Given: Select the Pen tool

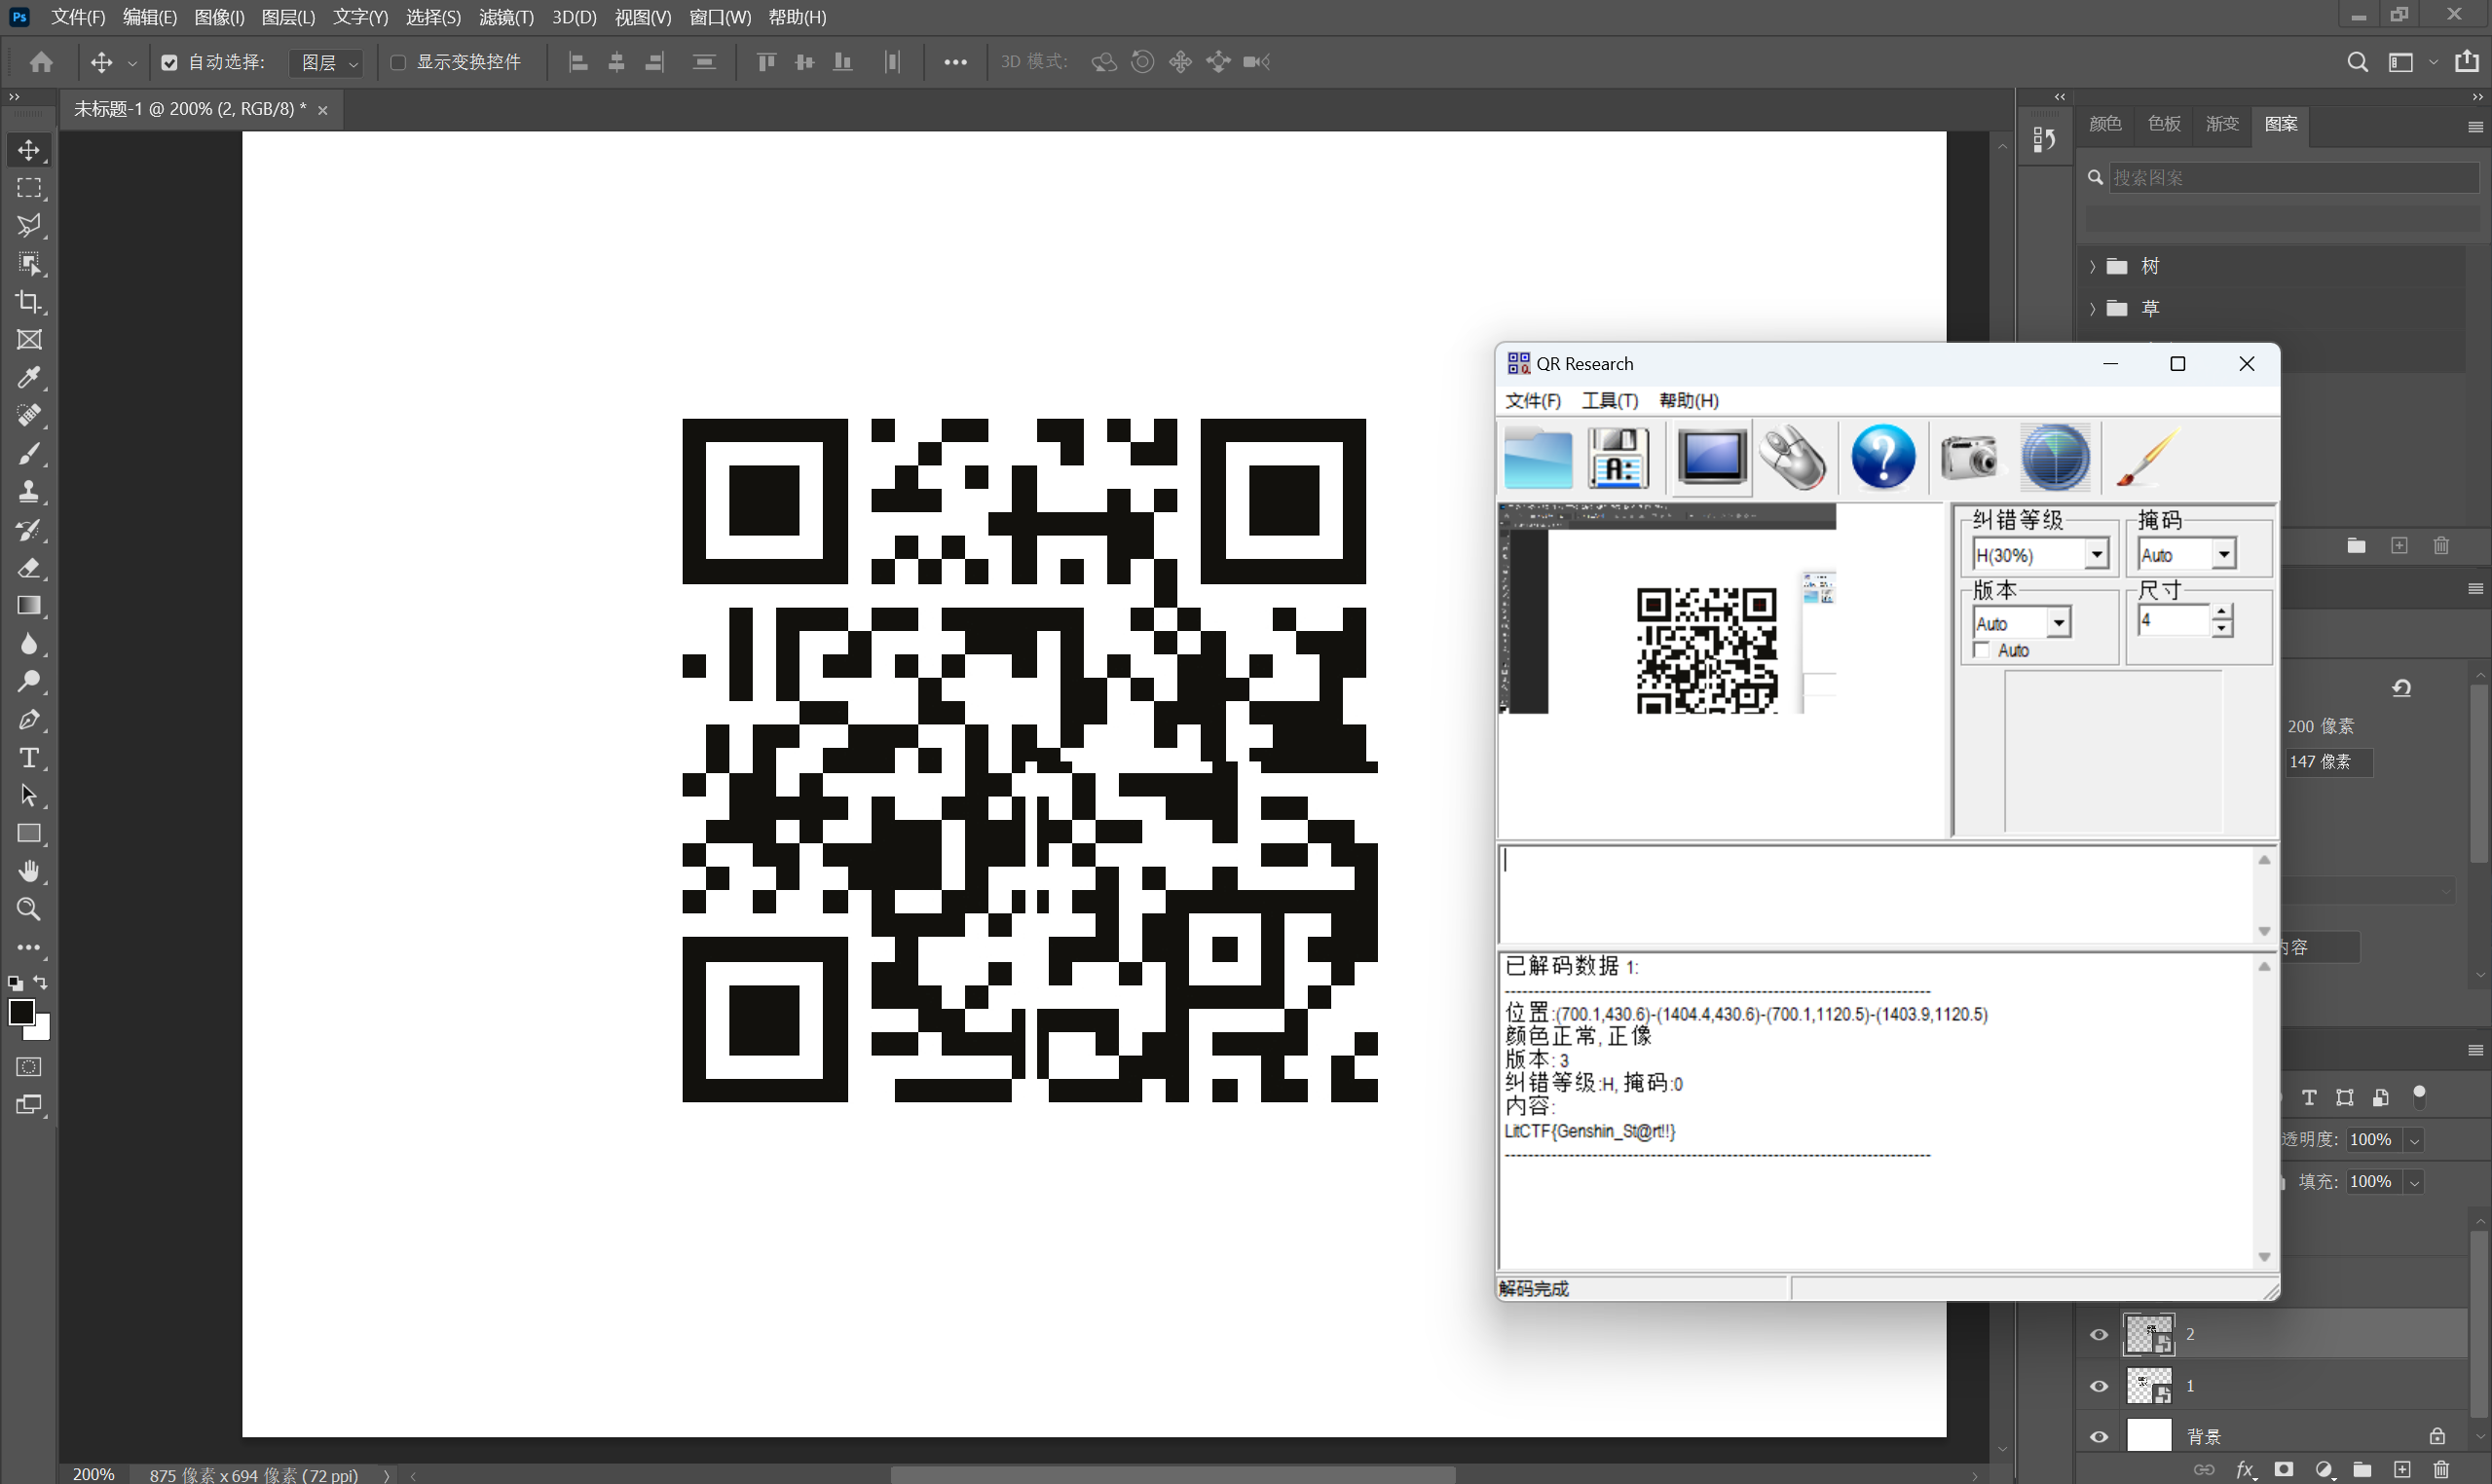Looking at the screenshot, I should pyautogui.click(x=29, y=720).
